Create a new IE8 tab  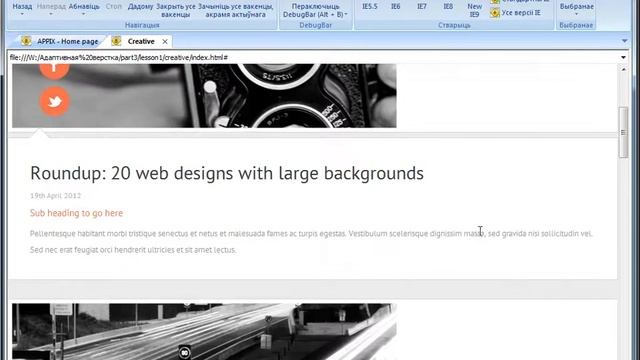(x=448, y=7)
